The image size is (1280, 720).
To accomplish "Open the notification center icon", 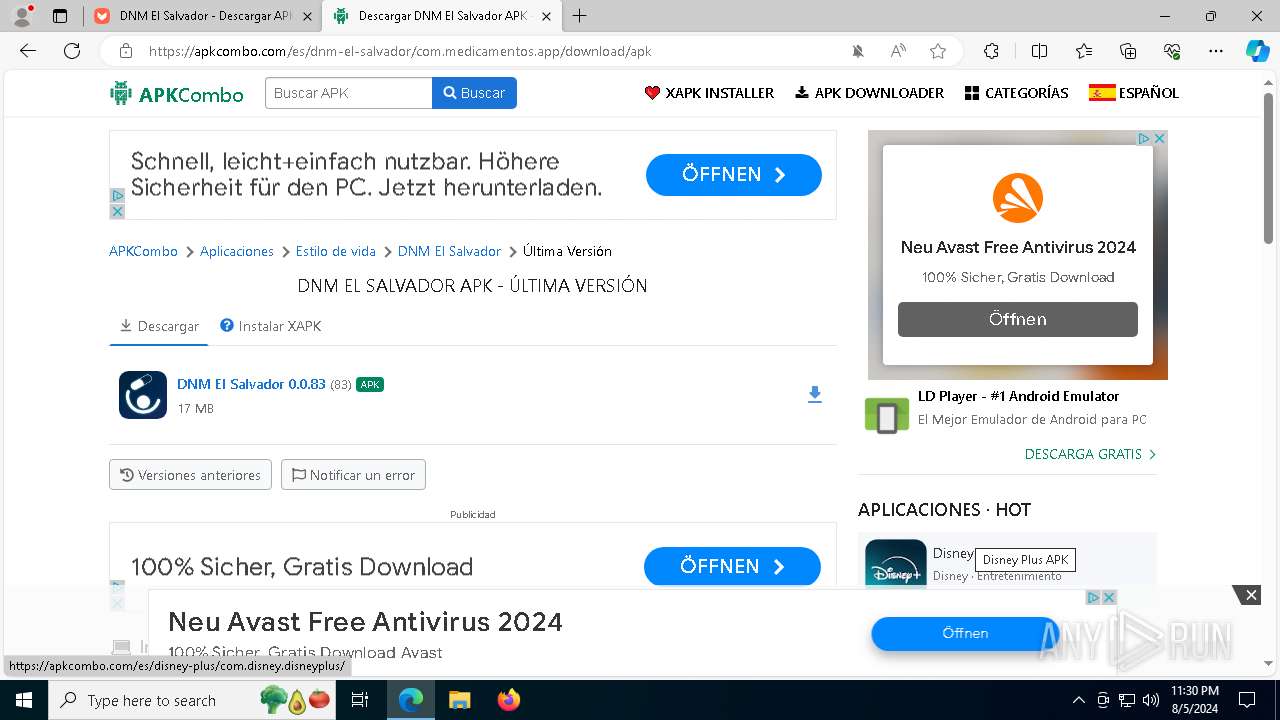I will tap(1247, 700).
